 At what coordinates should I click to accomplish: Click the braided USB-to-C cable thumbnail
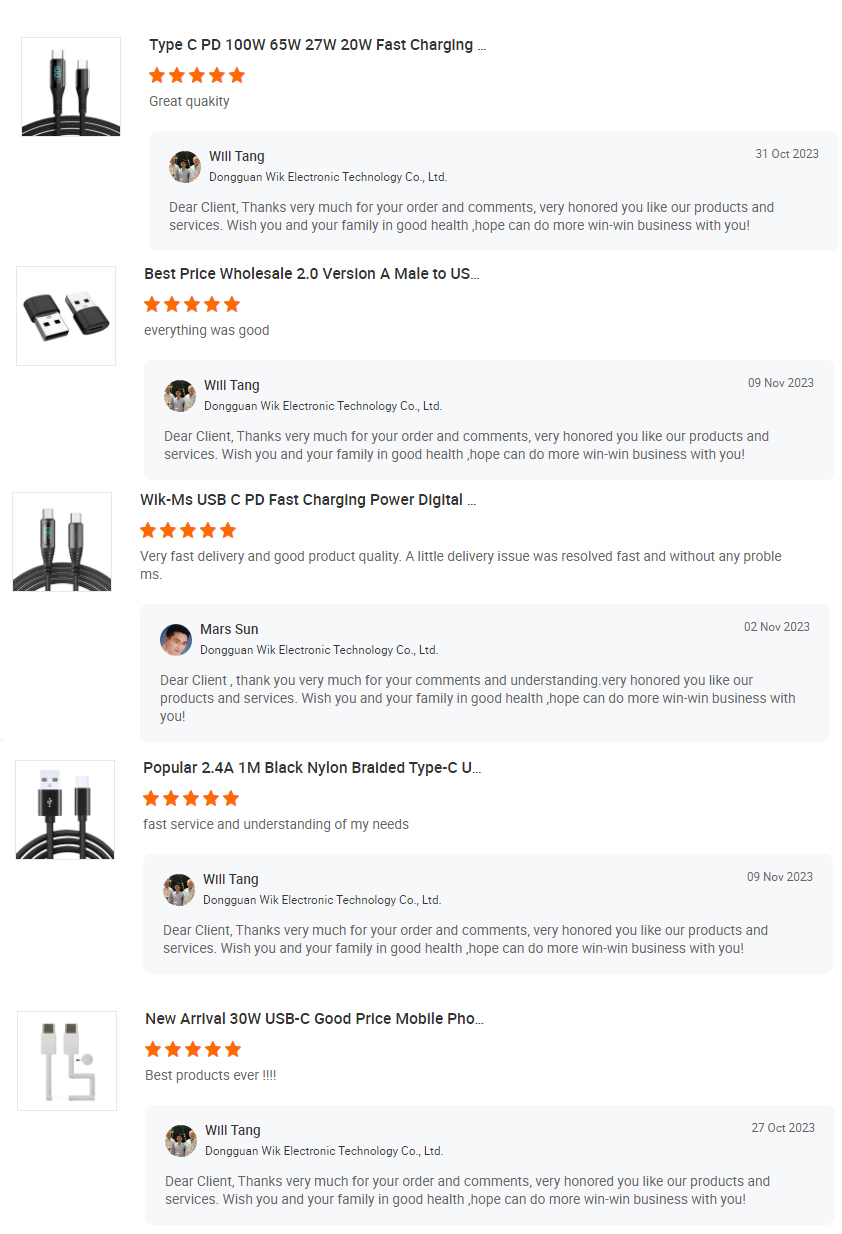[64, 809]
